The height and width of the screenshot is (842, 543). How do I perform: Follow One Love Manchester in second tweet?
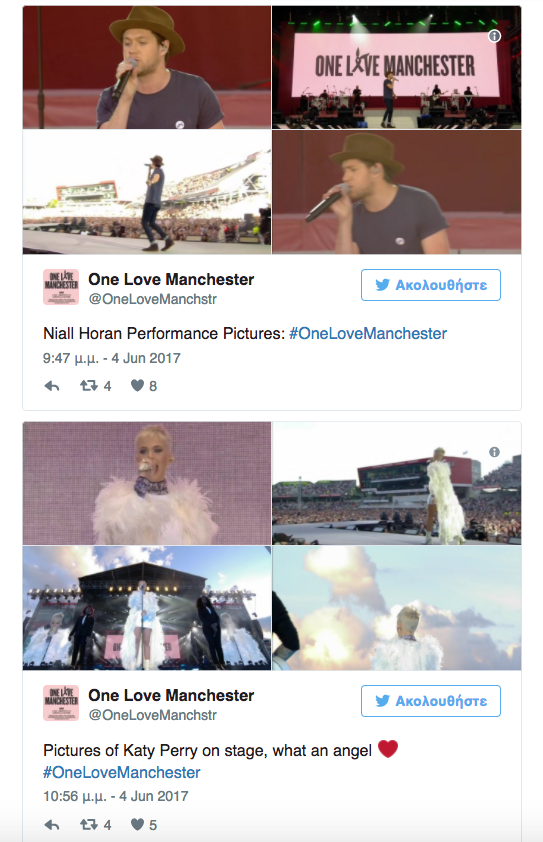click(431, 701)
